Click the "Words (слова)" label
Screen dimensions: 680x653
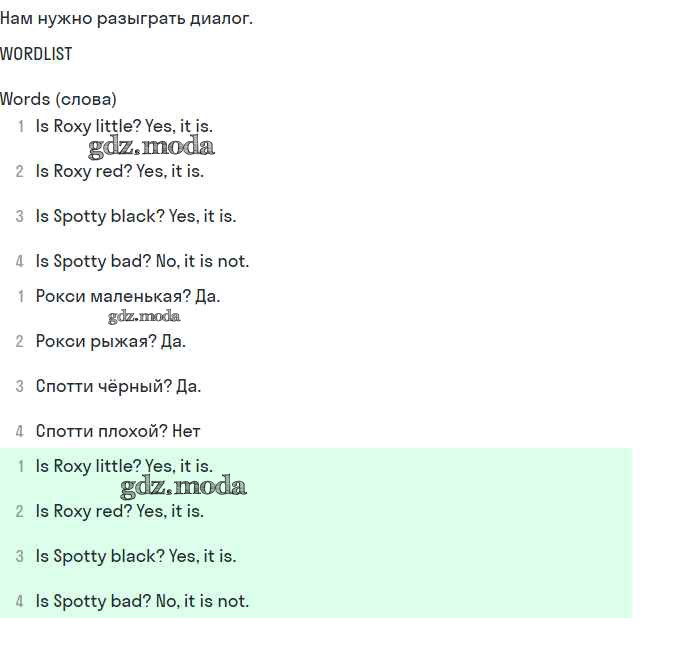(x=58, y=99)
